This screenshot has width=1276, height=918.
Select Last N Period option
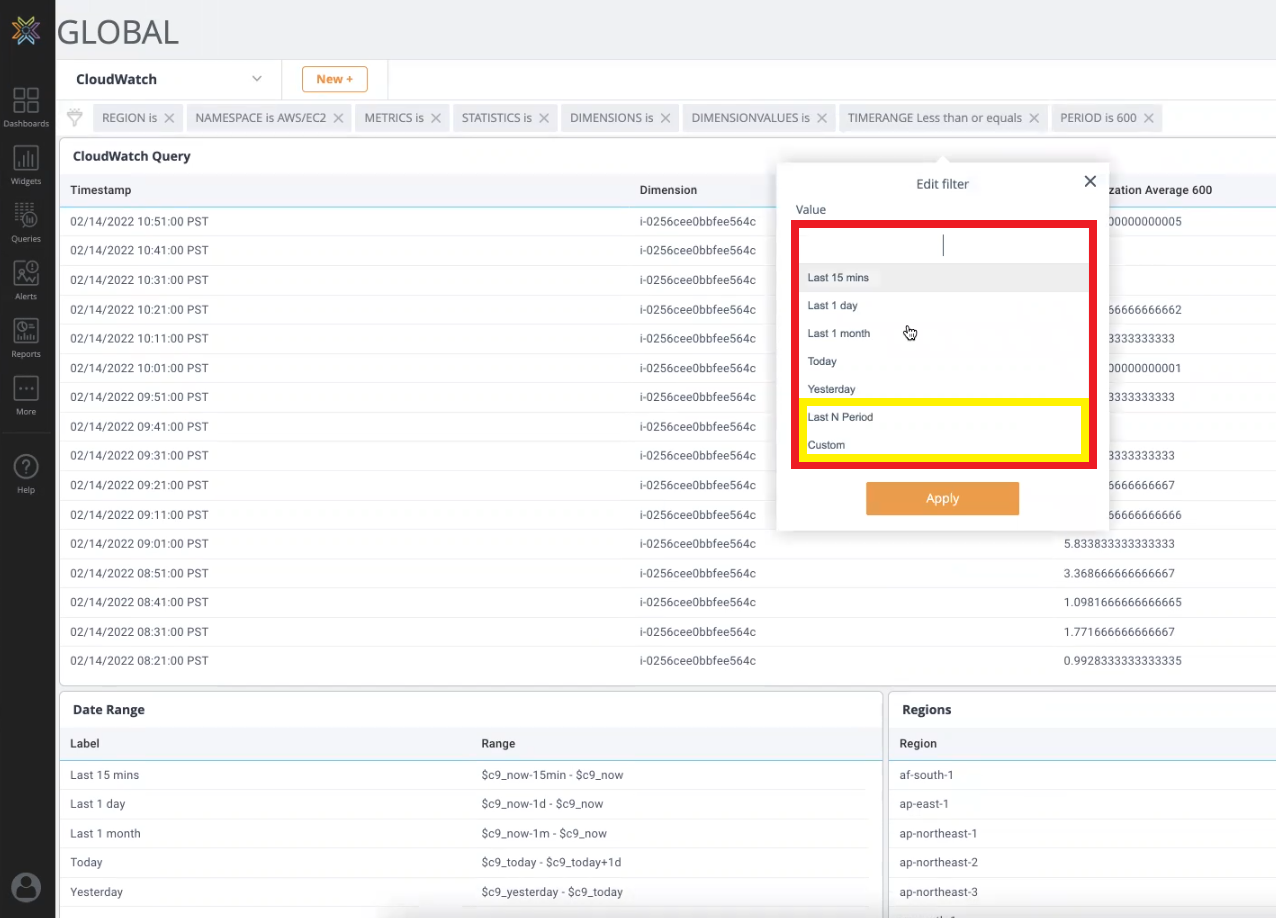944,417
